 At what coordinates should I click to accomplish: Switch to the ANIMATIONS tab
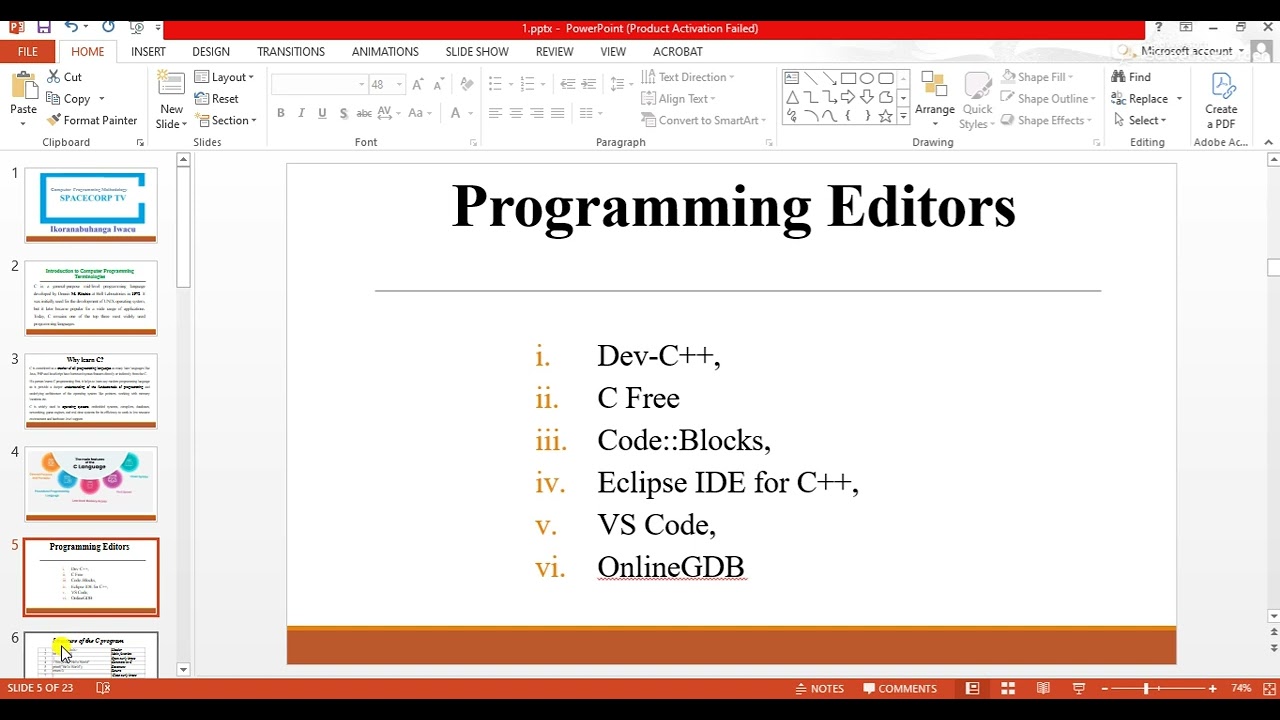click(385, 52)
